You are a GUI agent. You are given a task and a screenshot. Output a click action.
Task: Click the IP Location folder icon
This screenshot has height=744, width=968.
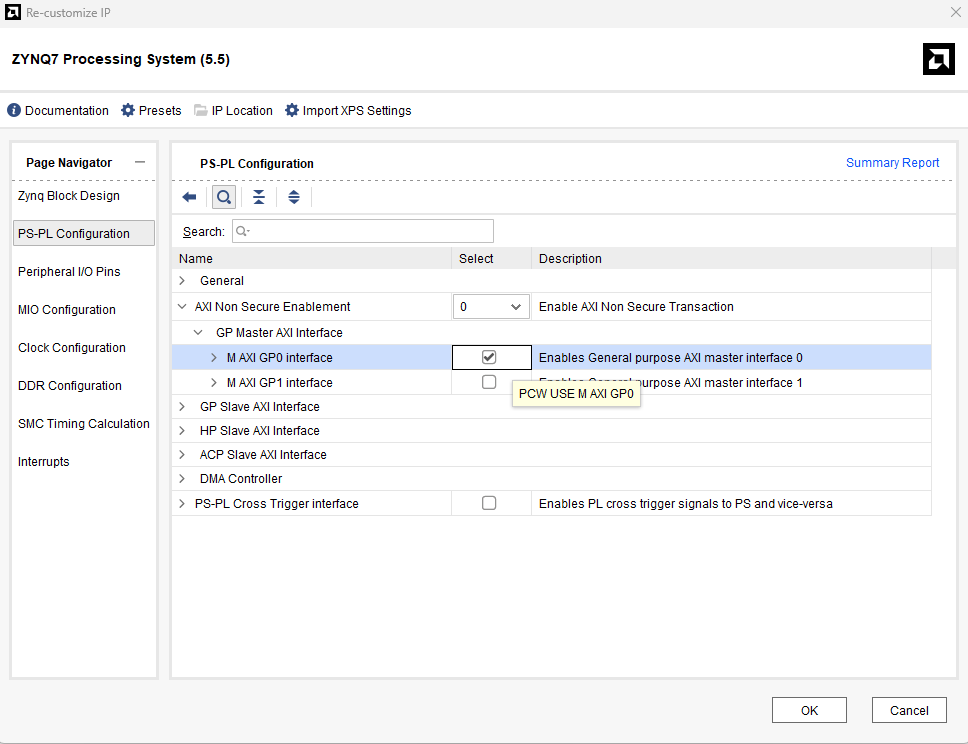coord(201,111)
